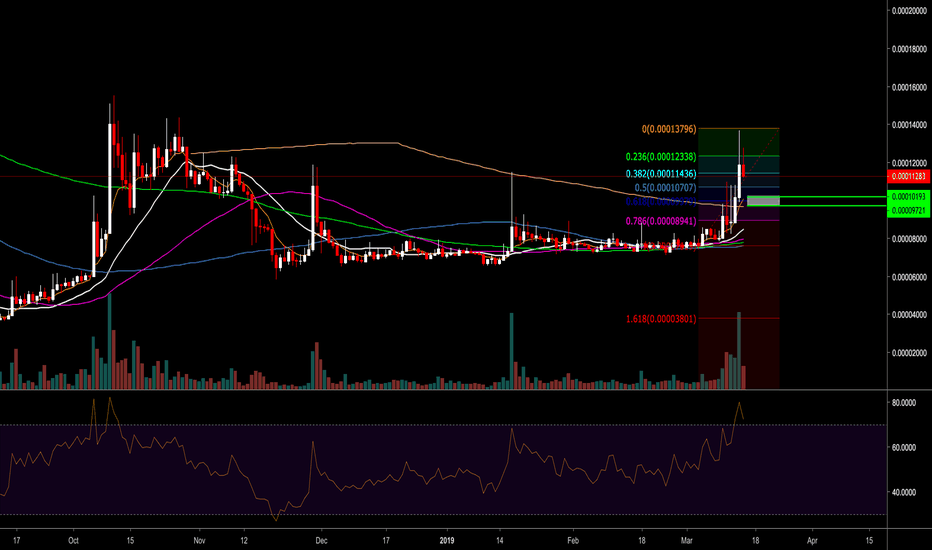Select the gray target zone rectangle
Image resolution: width=932 pixels, height=550 pixels.
coord(763,201)
